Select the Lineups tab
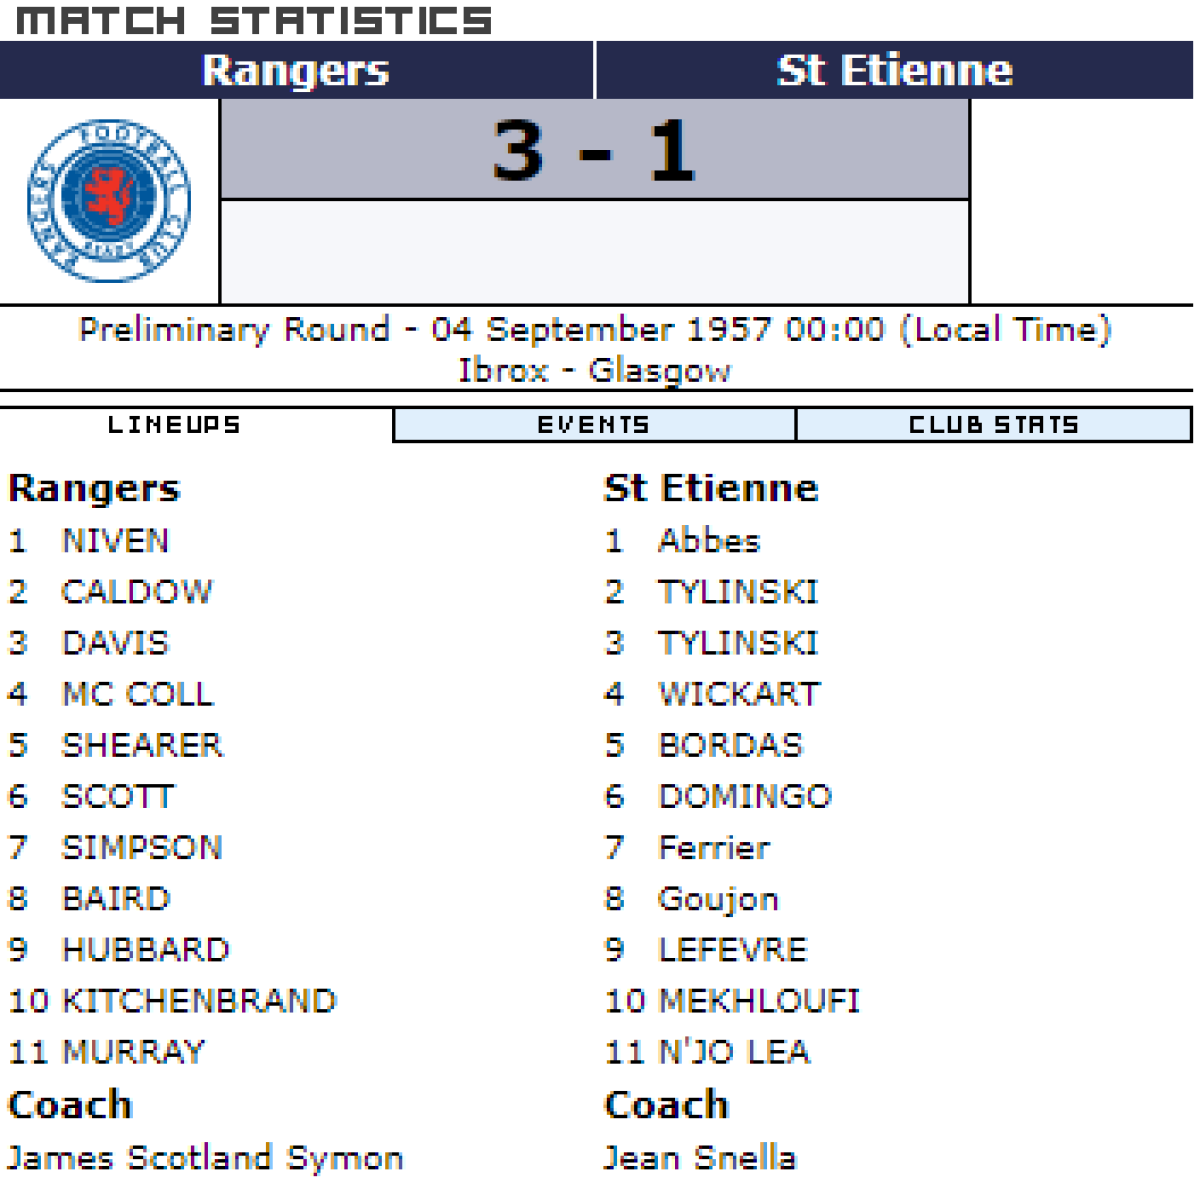 175,425
